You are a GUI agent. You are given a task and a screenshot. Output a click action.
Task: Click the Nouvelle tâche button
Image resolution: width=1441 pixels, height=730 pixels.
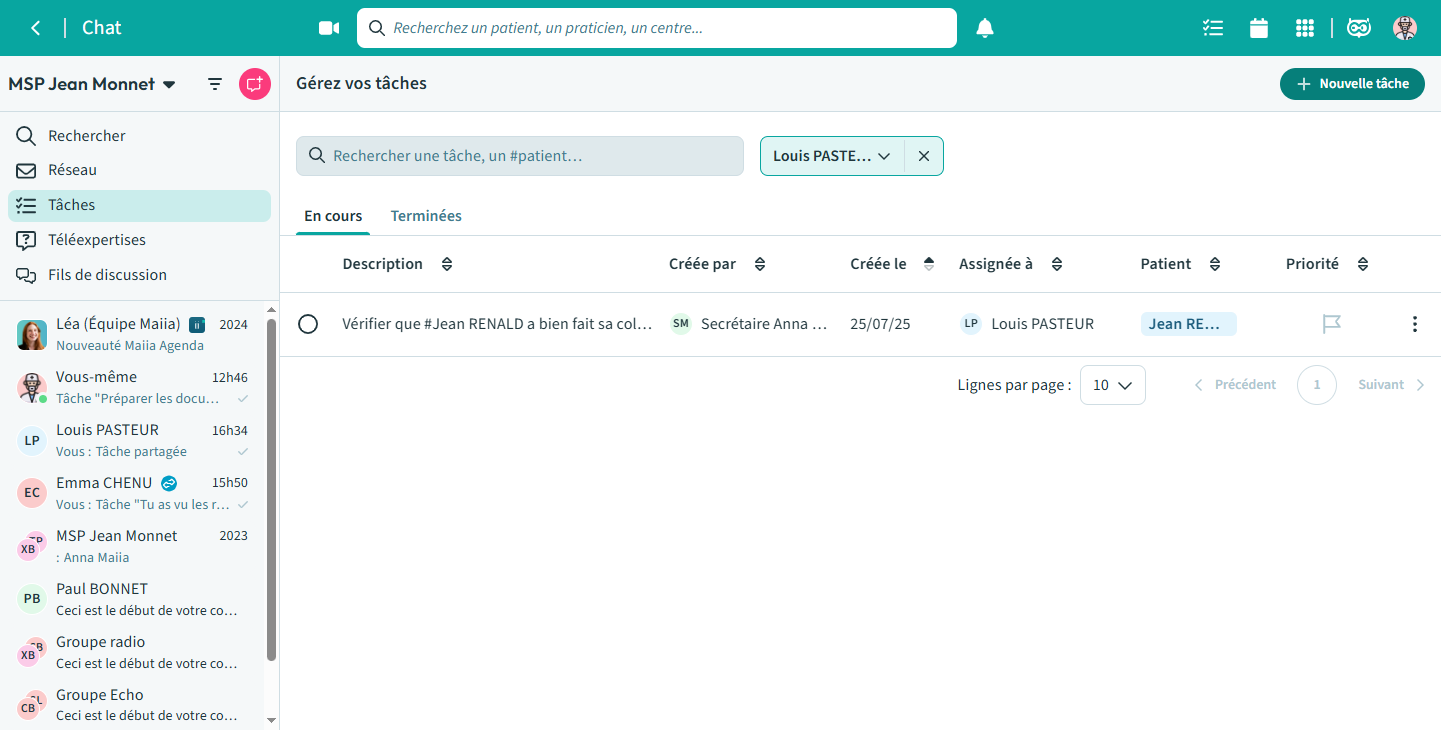pyautogui.click(x=1352, y=84)
